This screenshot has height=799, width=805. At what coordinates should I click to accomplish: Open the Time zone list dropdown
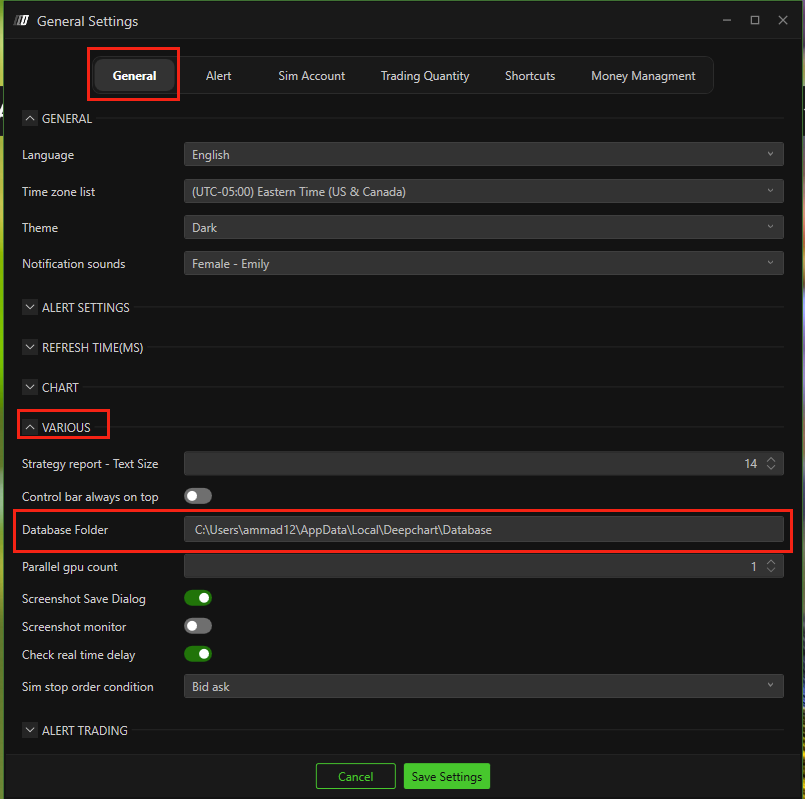pos(483,191)
